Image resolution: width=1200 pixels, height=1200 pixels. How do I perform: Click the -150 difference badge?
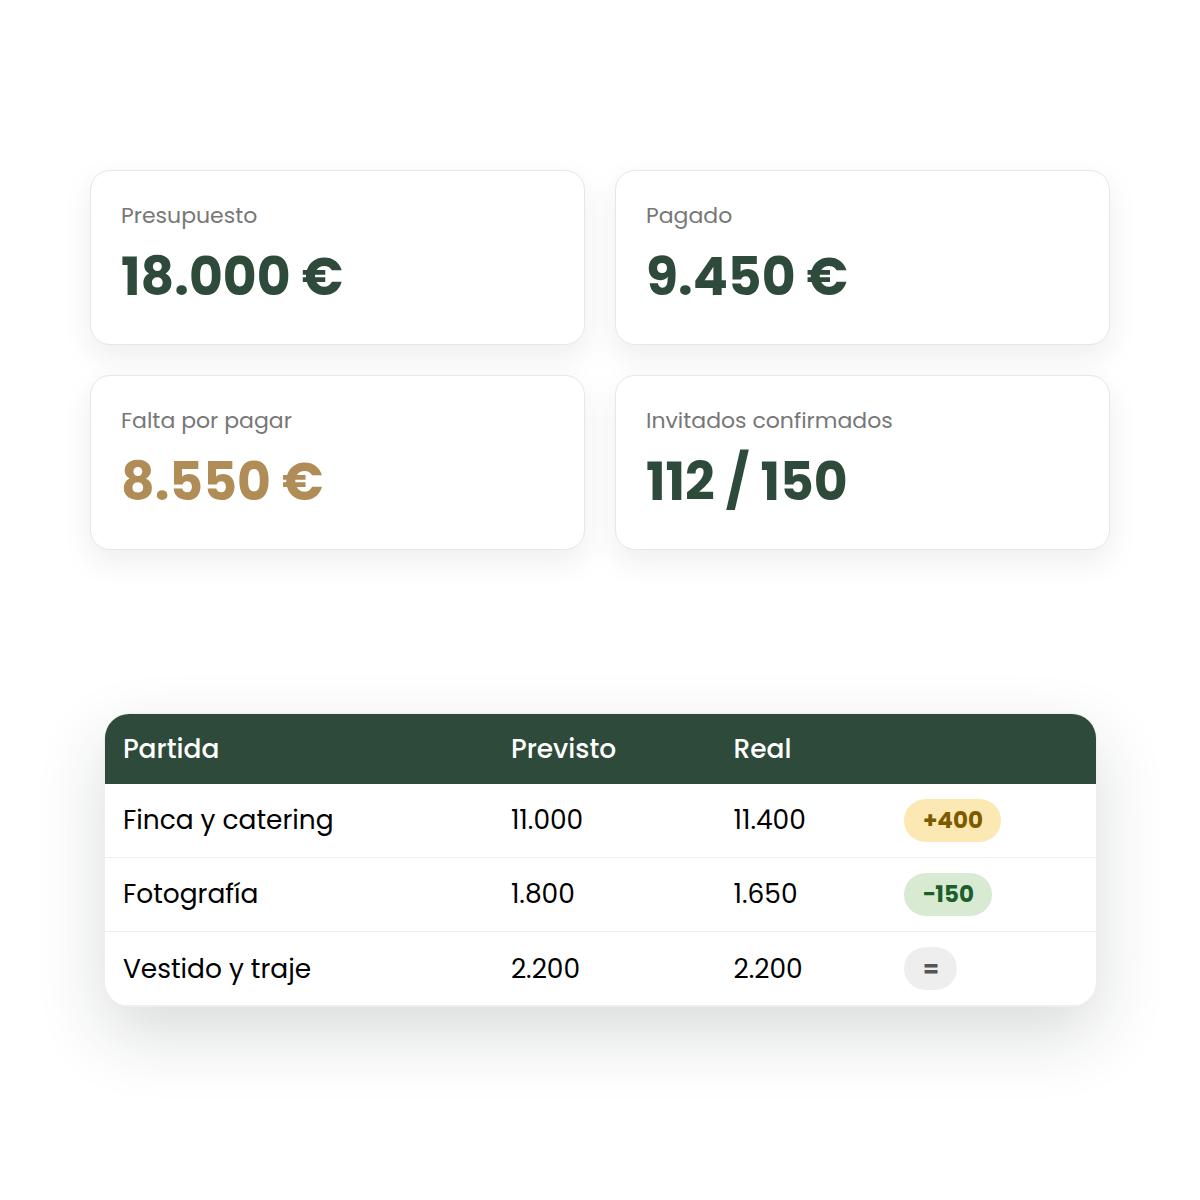pyautogui.click(x=948, y=894)
